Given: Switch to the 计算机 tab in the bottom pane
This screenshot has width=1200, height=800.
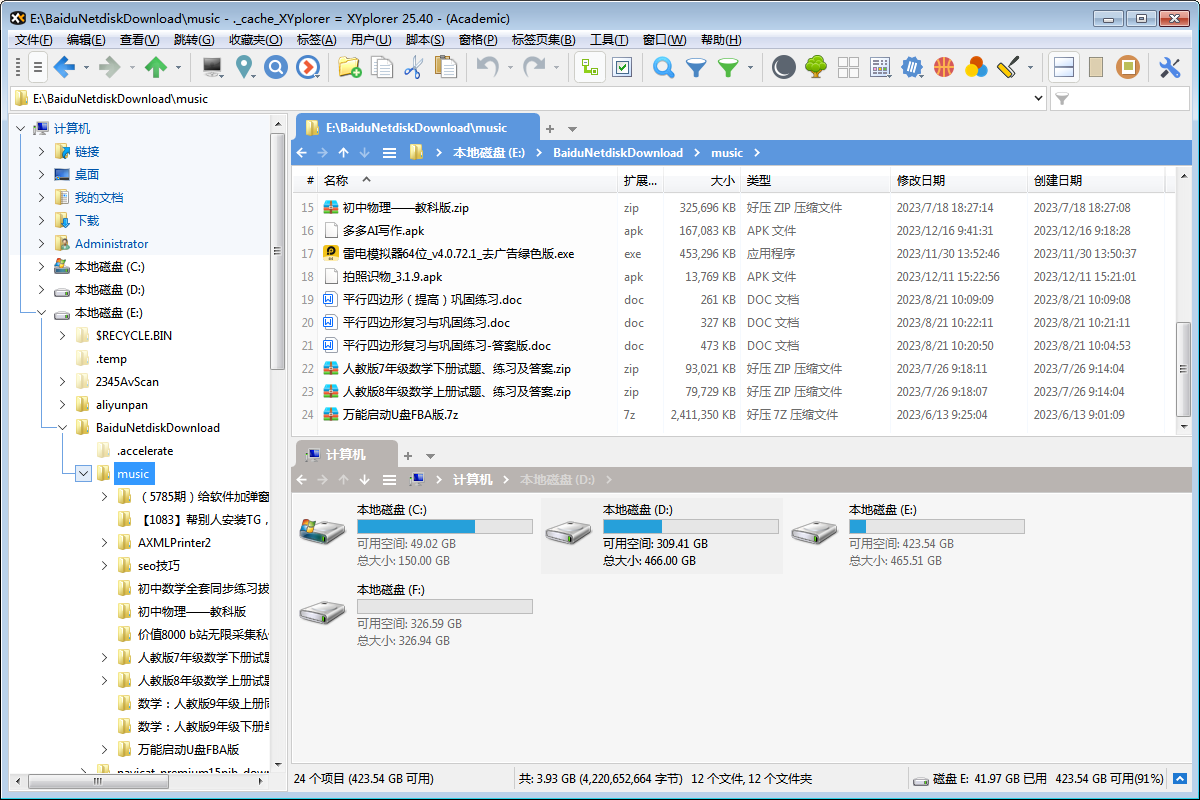Looking at the screenshot, I should coord(345,454).
